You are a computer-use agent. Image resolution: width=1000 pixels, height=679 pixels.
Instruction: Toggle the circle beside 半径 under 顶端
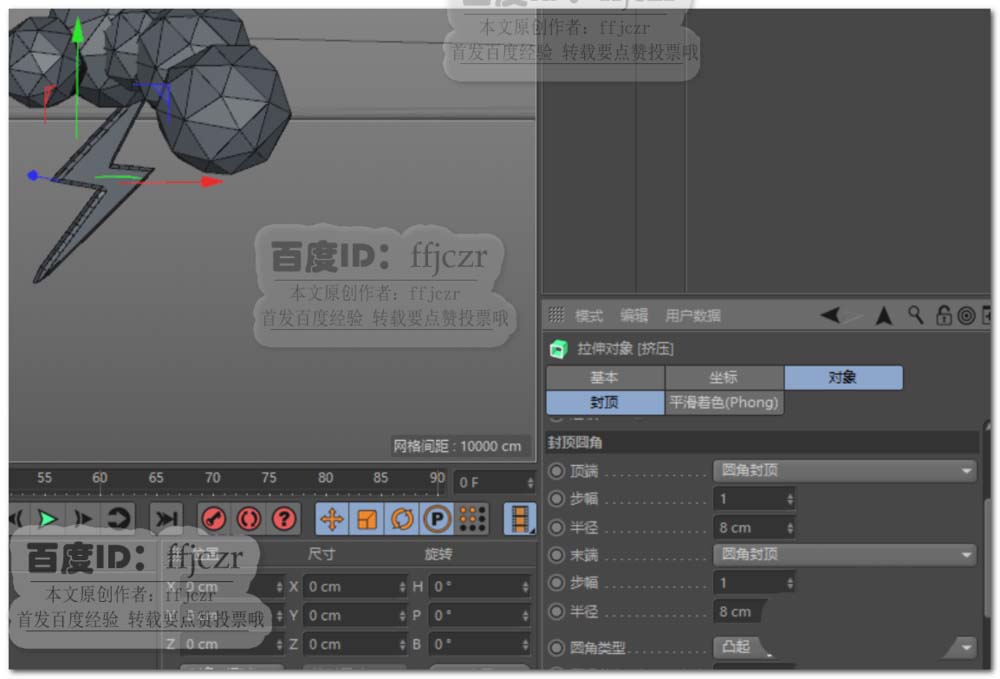click(x=557, y=527)
